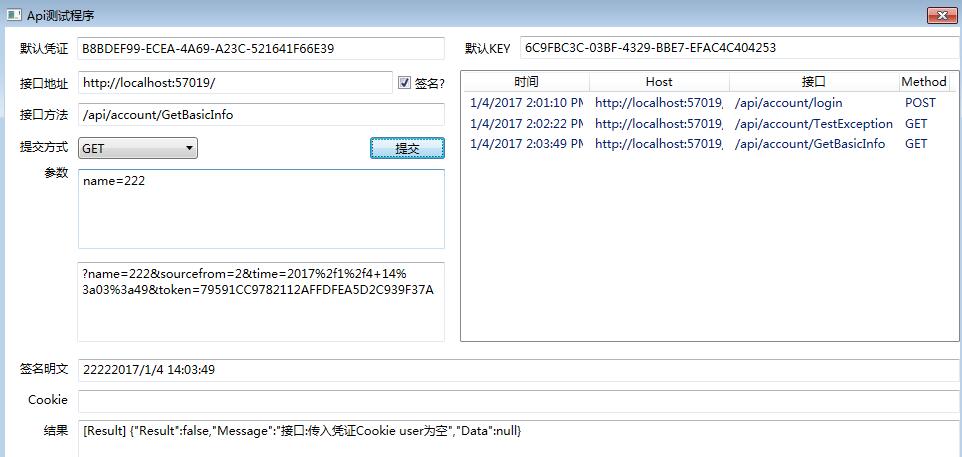
Task: Close the Api测试程序 window
Action: point(941,15)
